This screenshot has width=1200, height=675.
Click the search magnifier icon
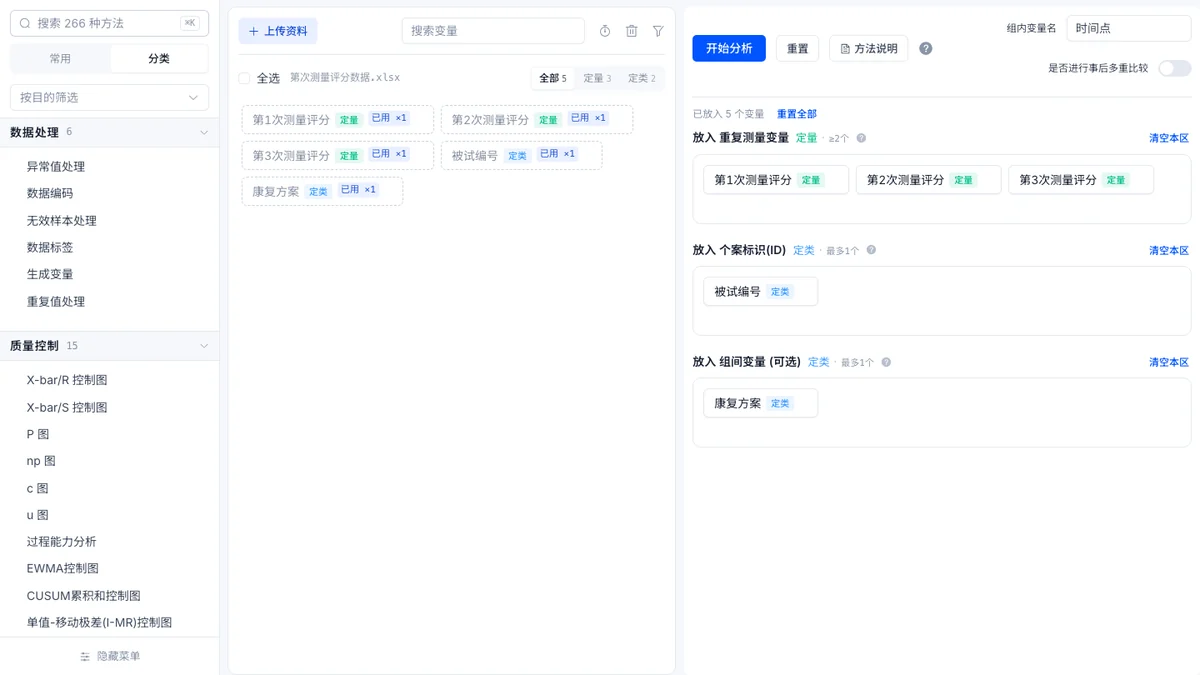tap(26, 23)
